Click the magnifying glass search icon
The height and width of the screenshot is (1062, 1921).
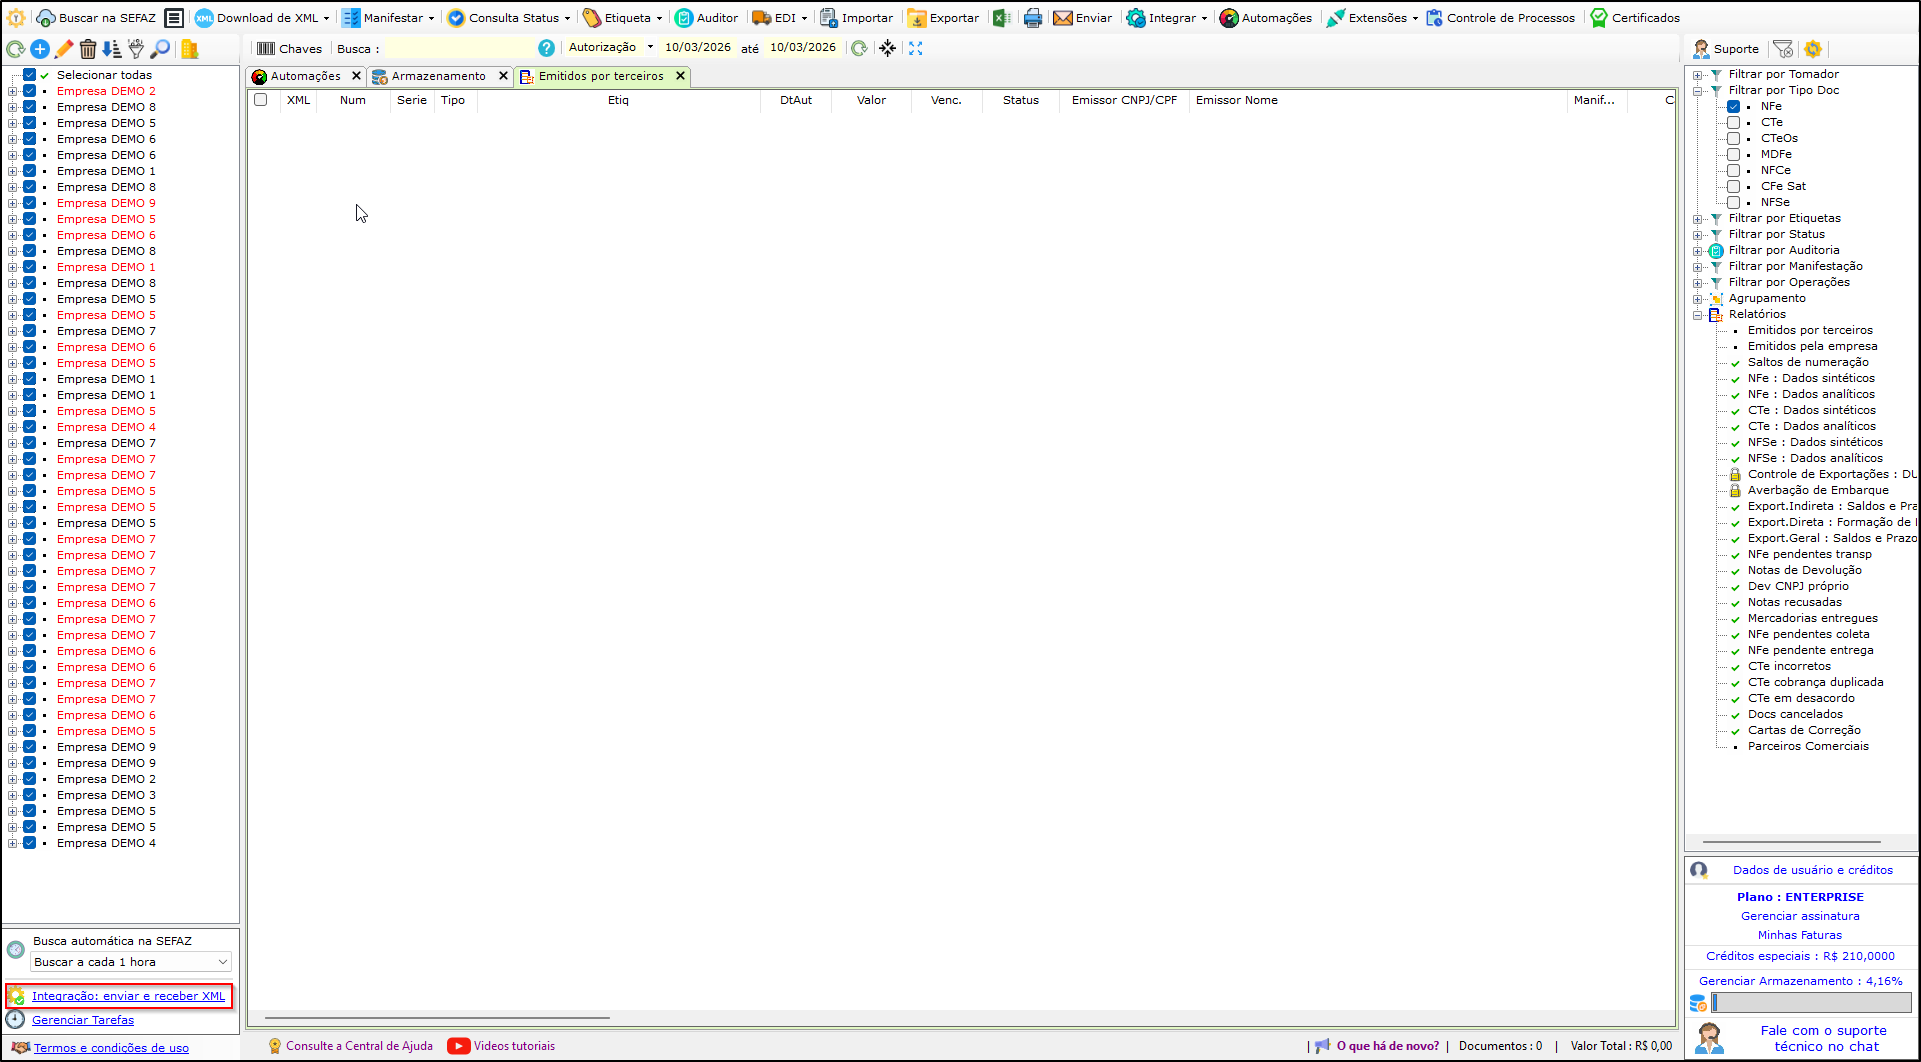coord(160,49)
